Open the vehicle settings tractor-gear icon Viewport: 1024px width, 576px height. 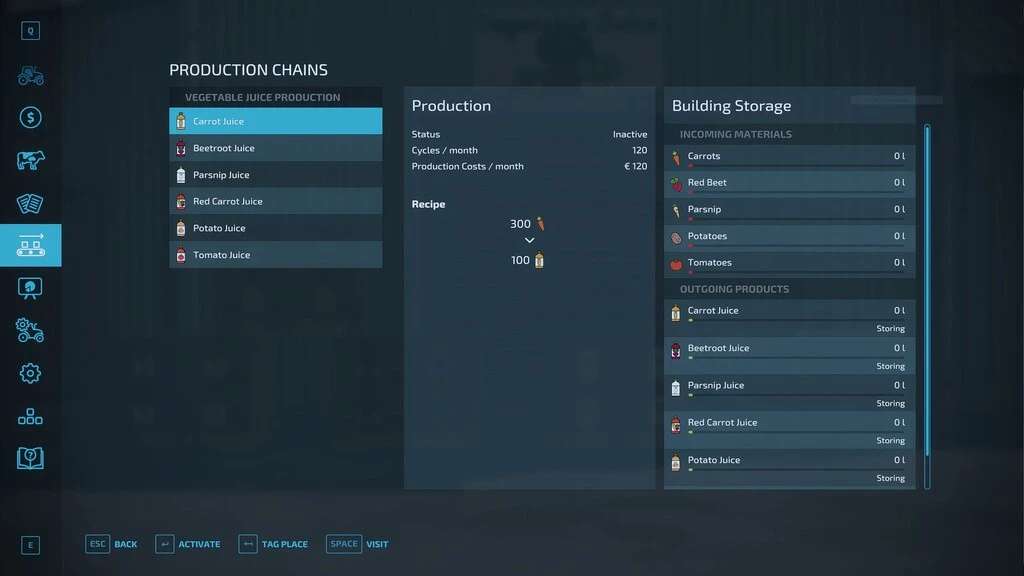(x=30, y=330)
